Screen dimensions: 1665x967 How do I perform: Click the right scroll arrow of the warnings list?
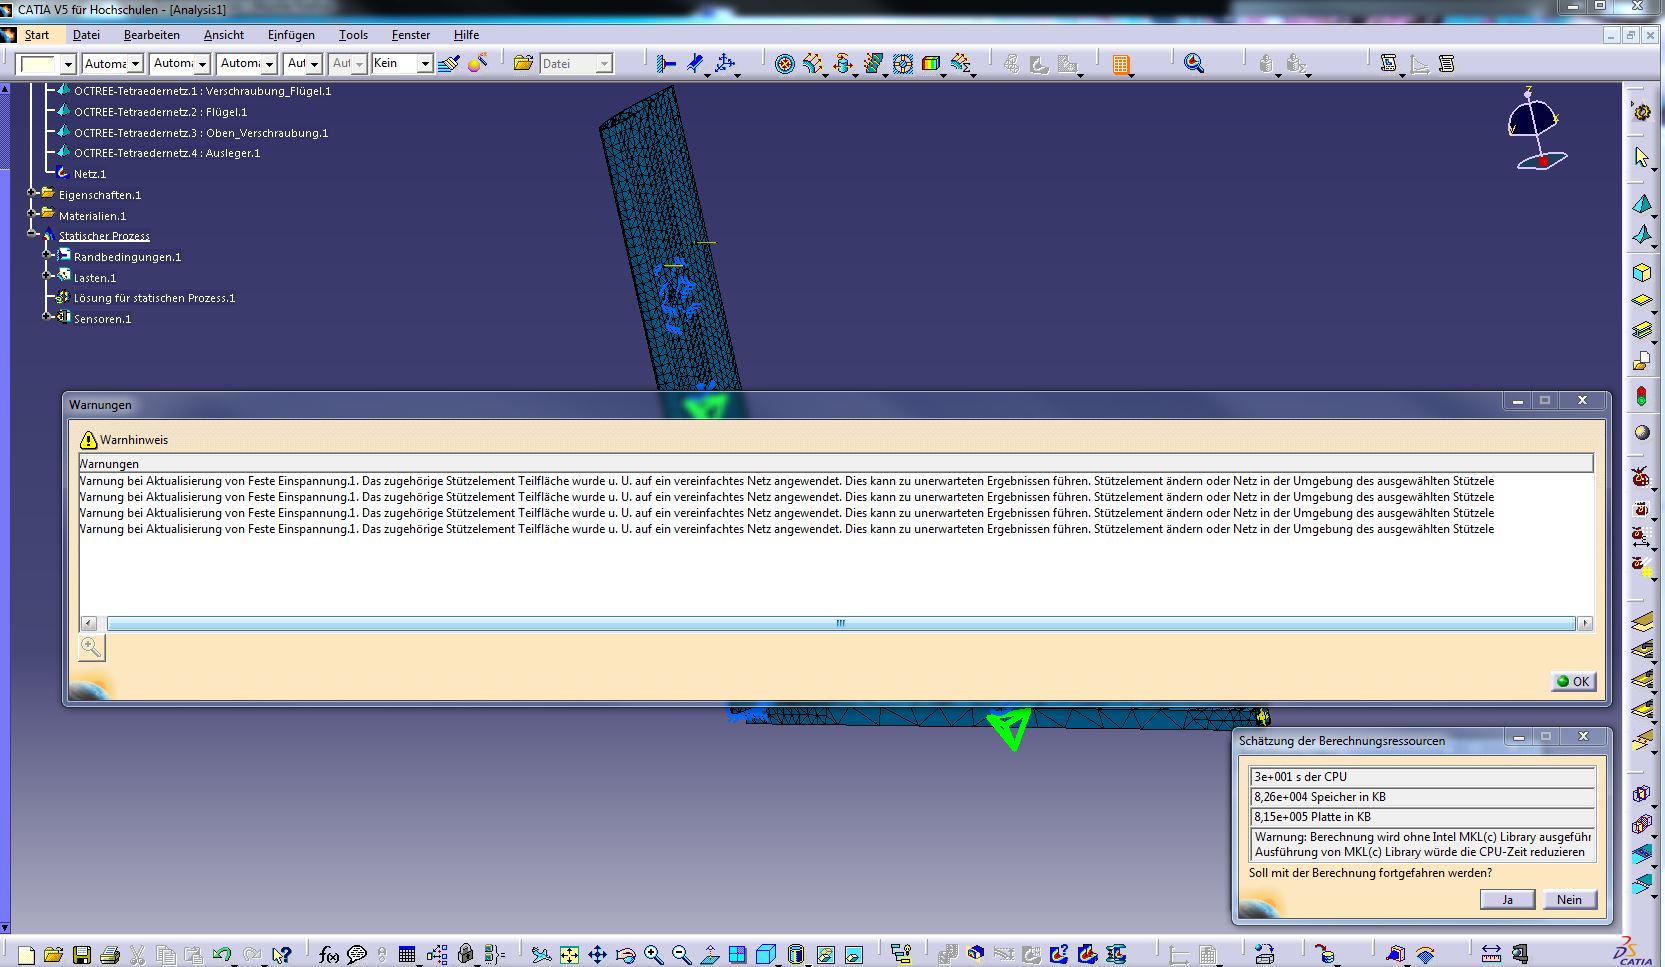click(1585, 623)
